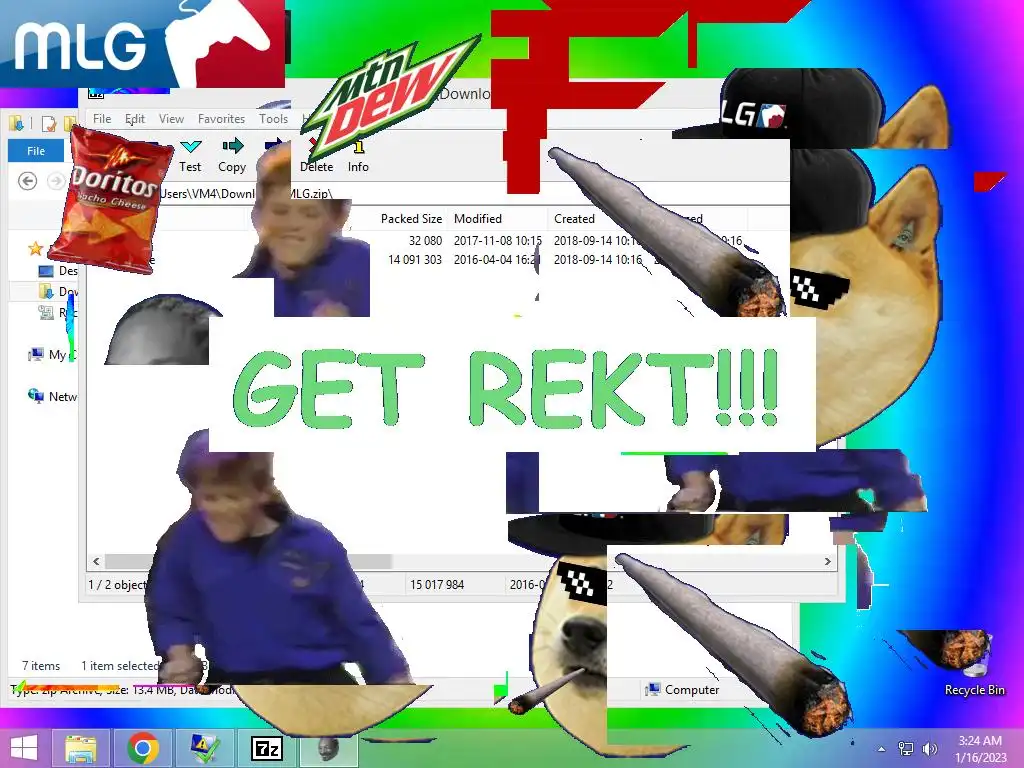Screen dimensions: 1024x768
Task: Sort by the Created column header
Action: pyautogui.click(x=575, y=219)
